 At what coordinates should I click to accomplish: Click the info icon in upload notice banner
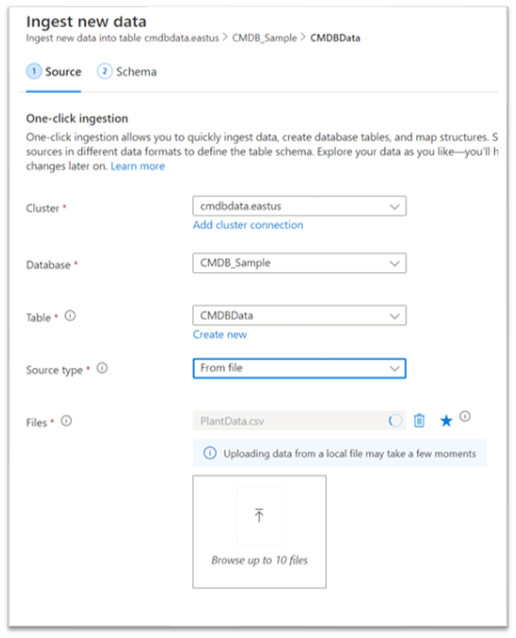210,453
